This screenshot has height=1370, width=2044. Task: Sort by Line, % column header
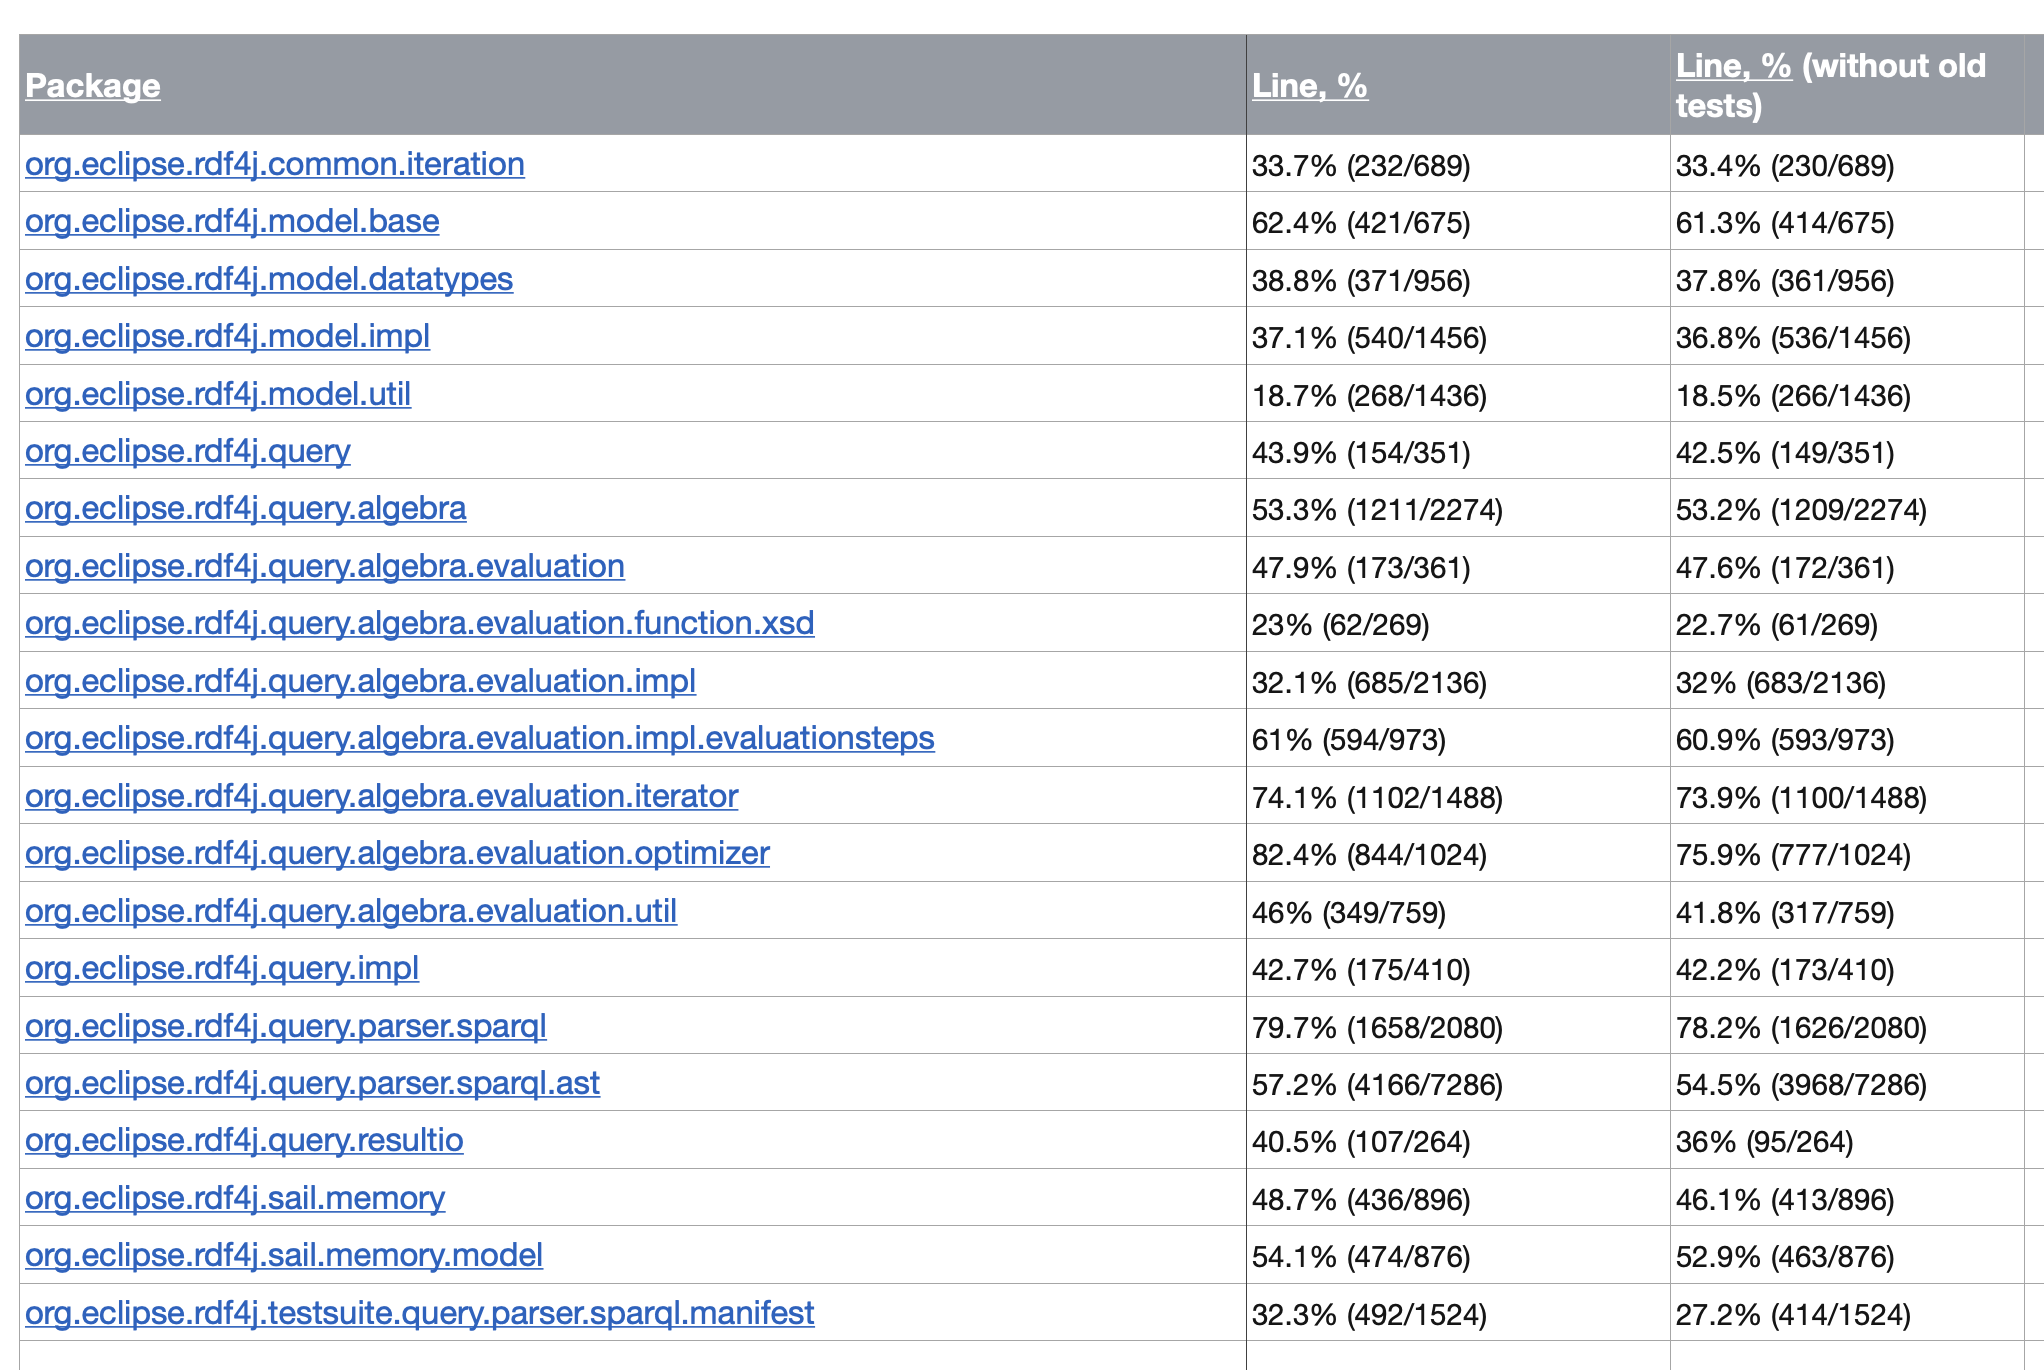[1309, 86]
